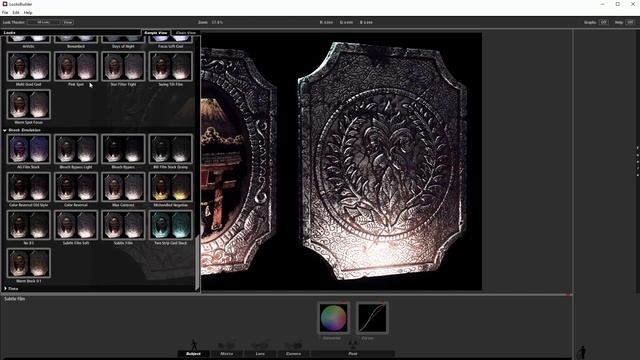Select the Multi Grad Cool look thumbnail
640x360 pixels.
click(x=29, y=66)
